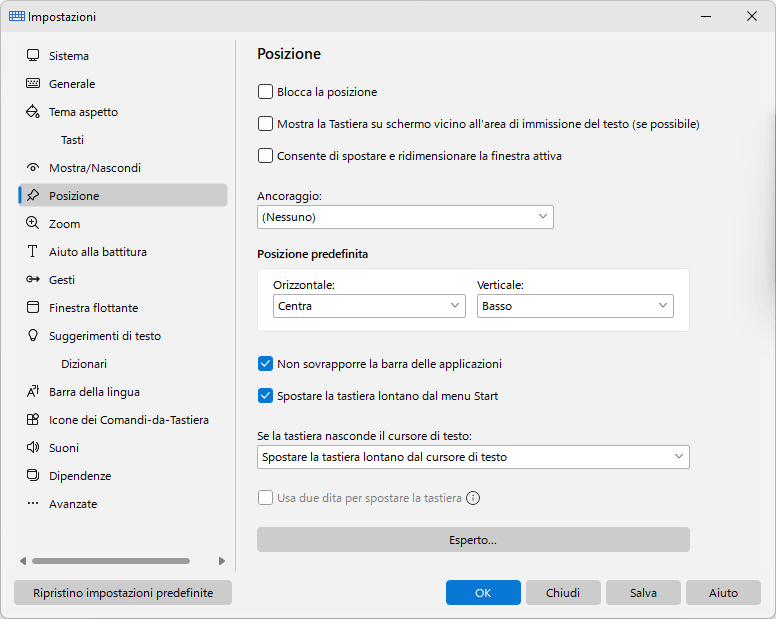Viewport: 776px width, 619px height.
Task: Click the Posizione pin icon
Action: [x=33, y=195]
